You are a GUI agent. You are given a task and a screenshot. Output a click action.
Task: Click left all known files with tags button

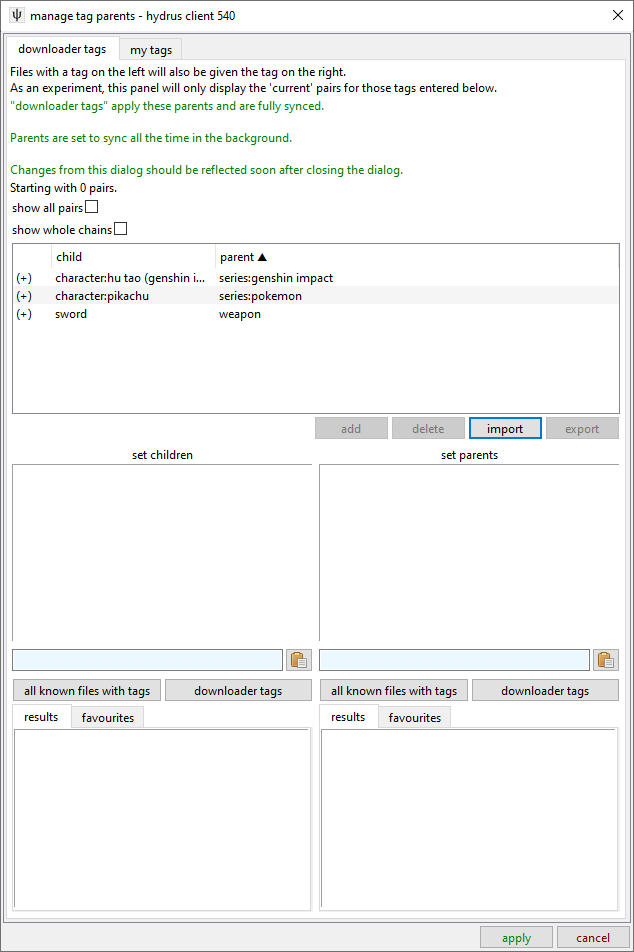87,691
